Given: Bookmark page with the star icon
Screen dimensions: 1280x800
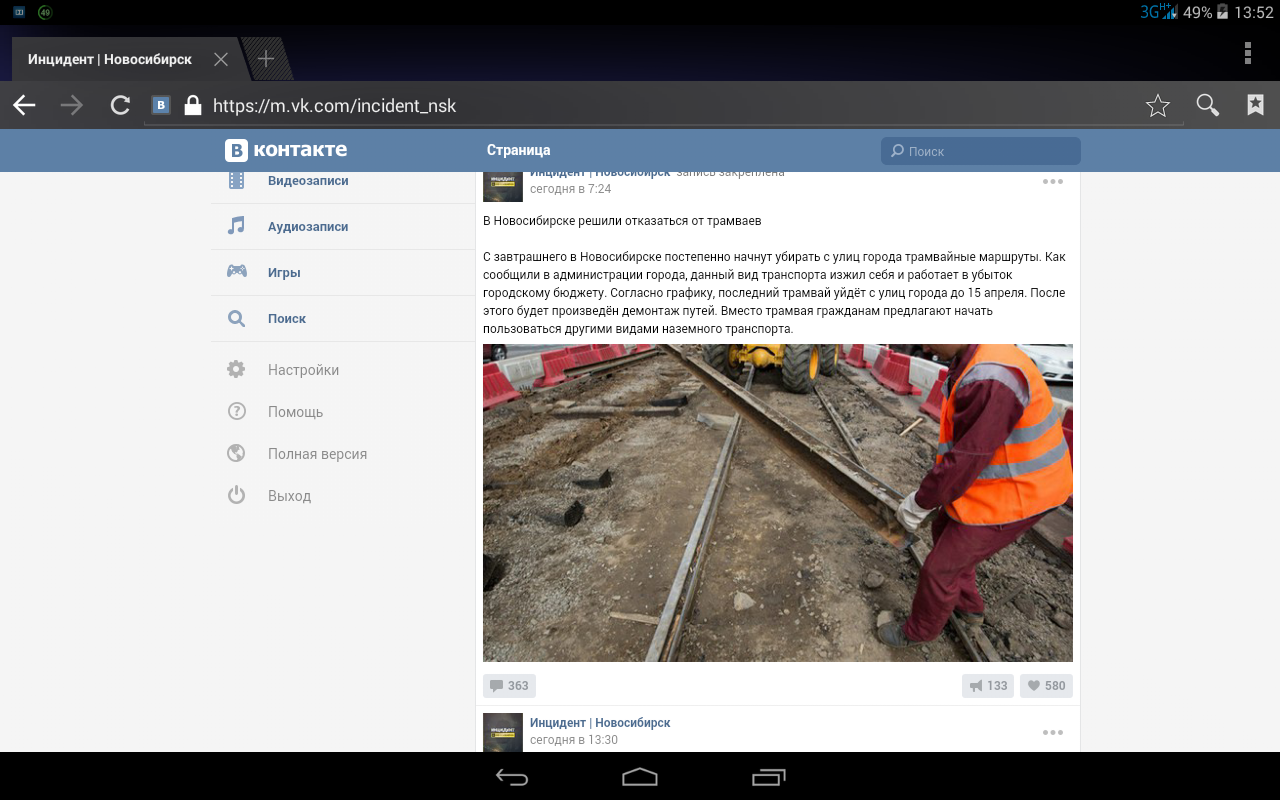Looking at the screenshot, I should [1157, 105].
